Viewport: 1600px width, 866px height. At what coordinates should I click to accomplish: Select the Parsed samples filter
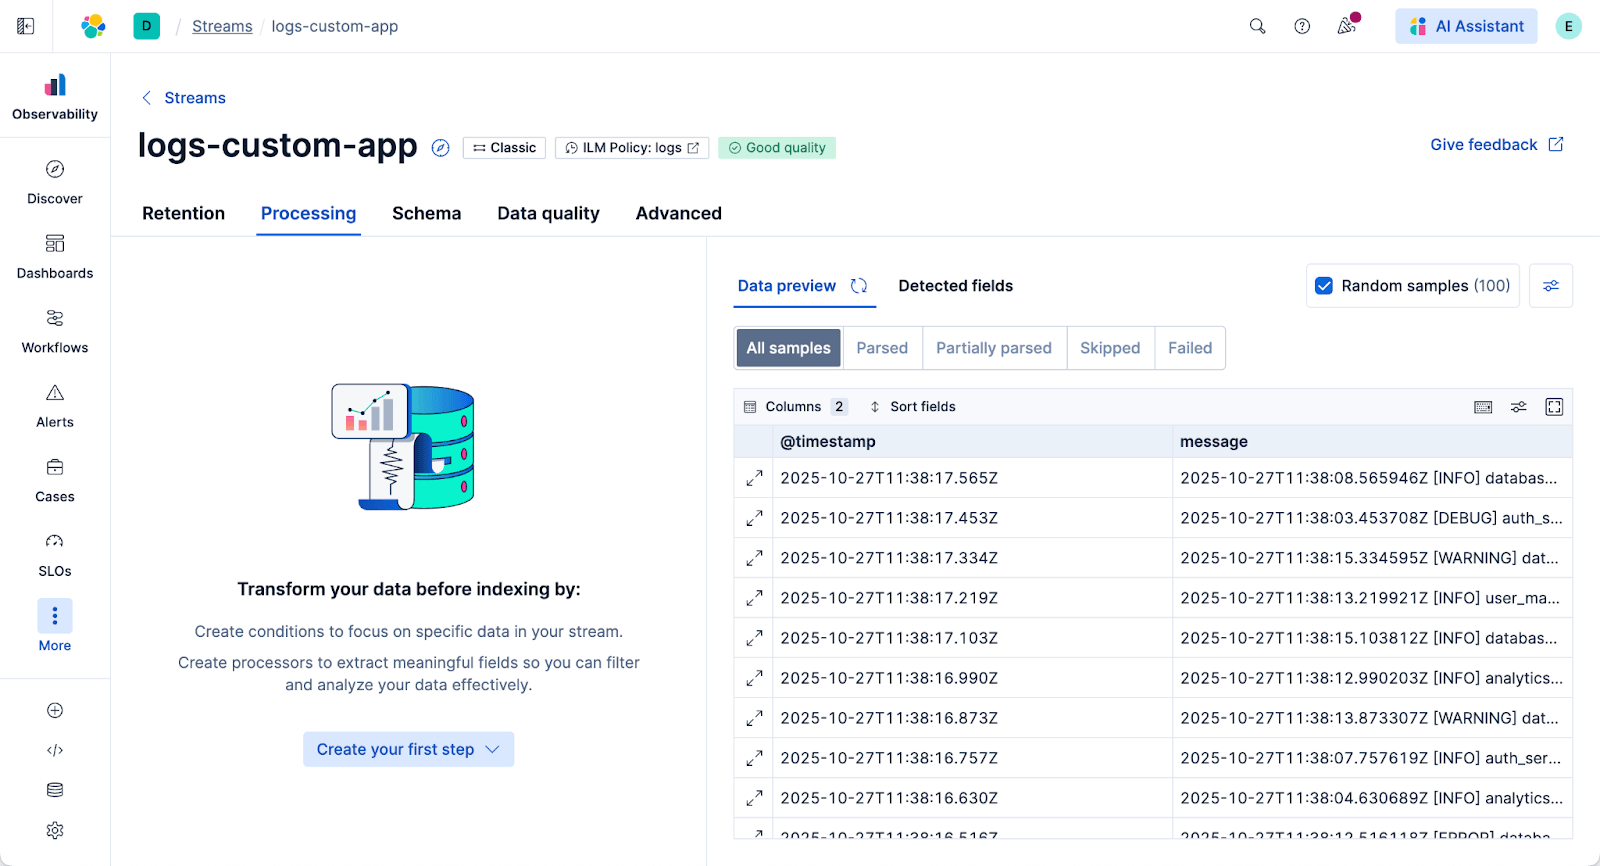pos(882,348)
